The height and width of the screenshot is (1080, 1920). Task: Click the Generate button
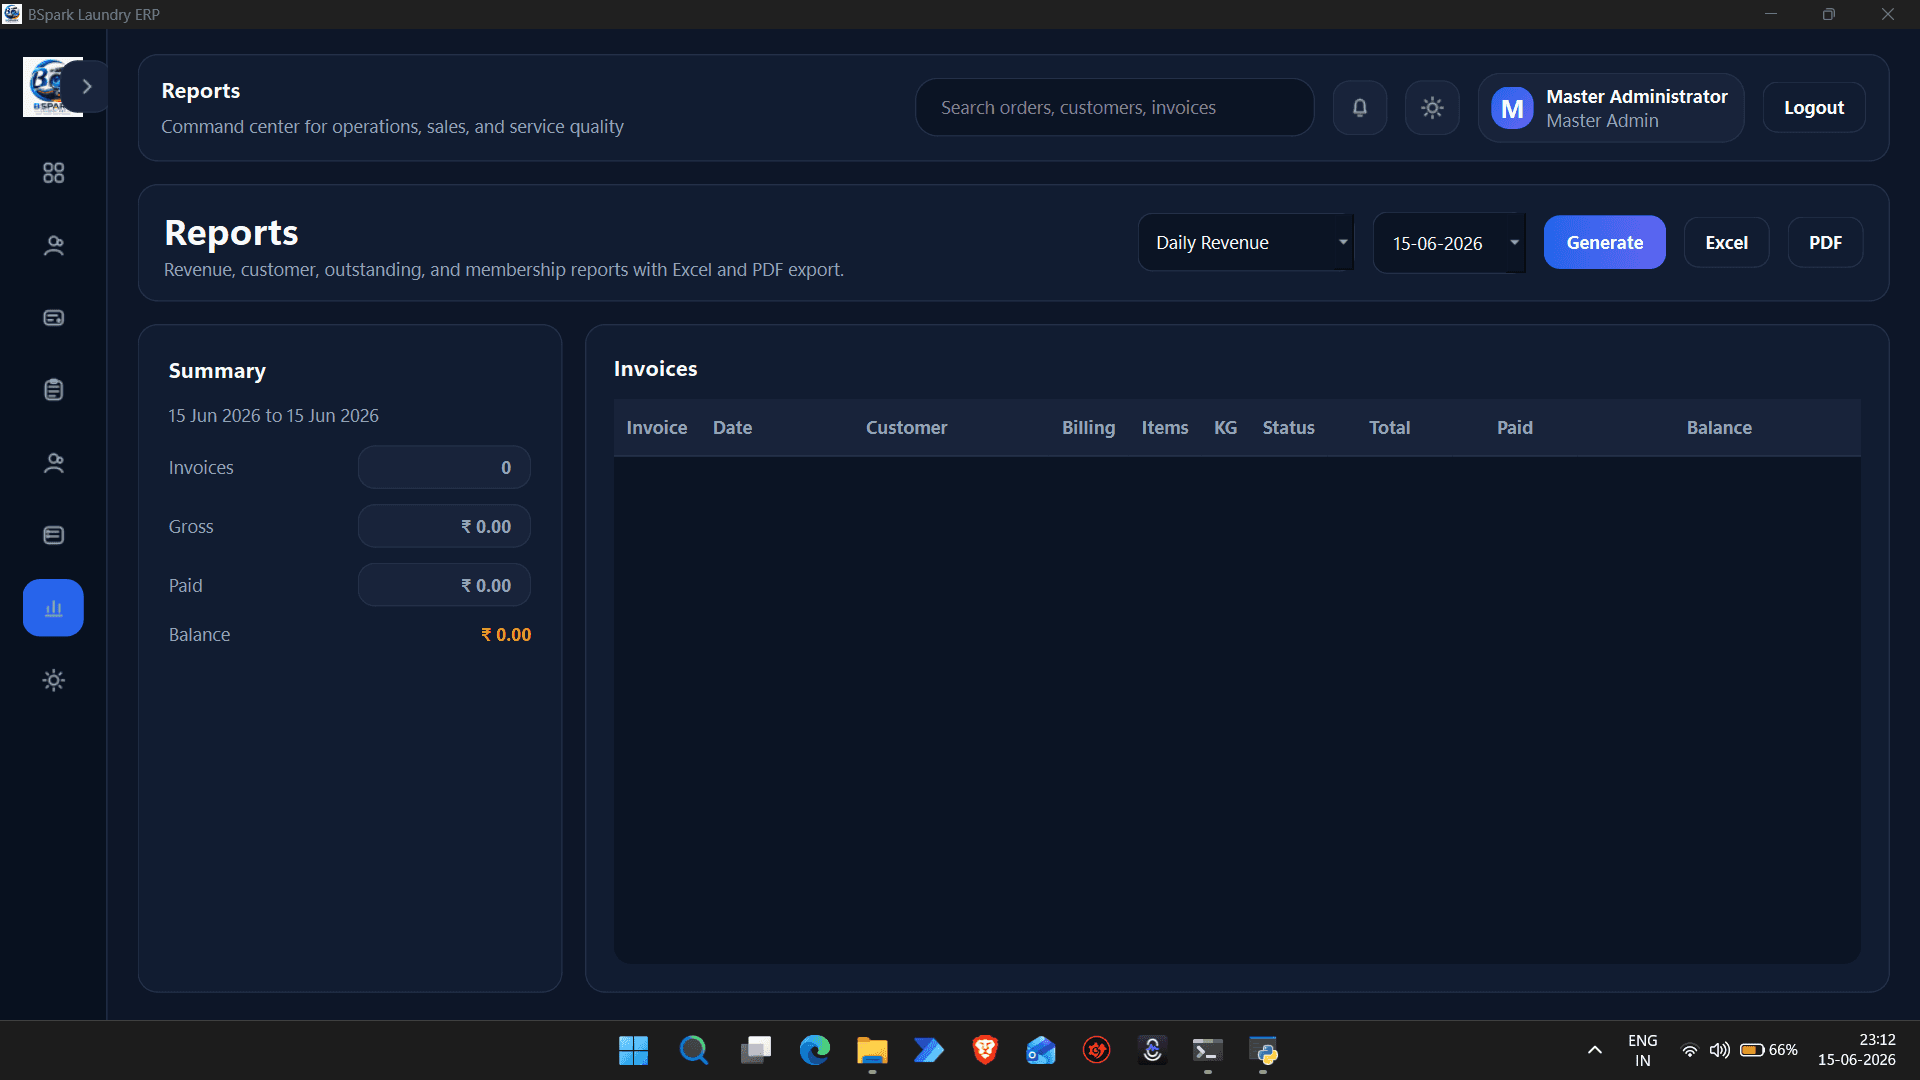pos(1604,242)
